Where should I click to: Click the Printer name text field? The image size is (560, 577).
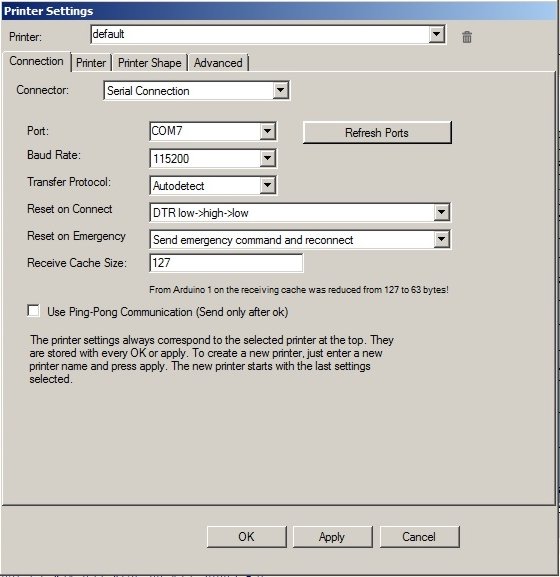tap(260, 35)
